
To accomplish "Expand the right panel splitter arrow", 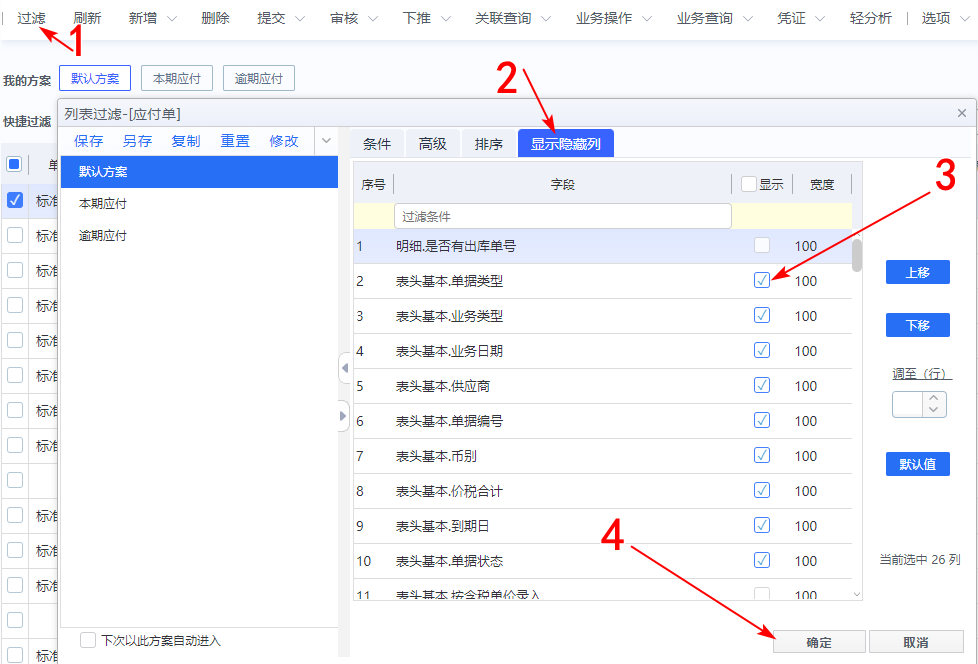I will pos(344,415).
